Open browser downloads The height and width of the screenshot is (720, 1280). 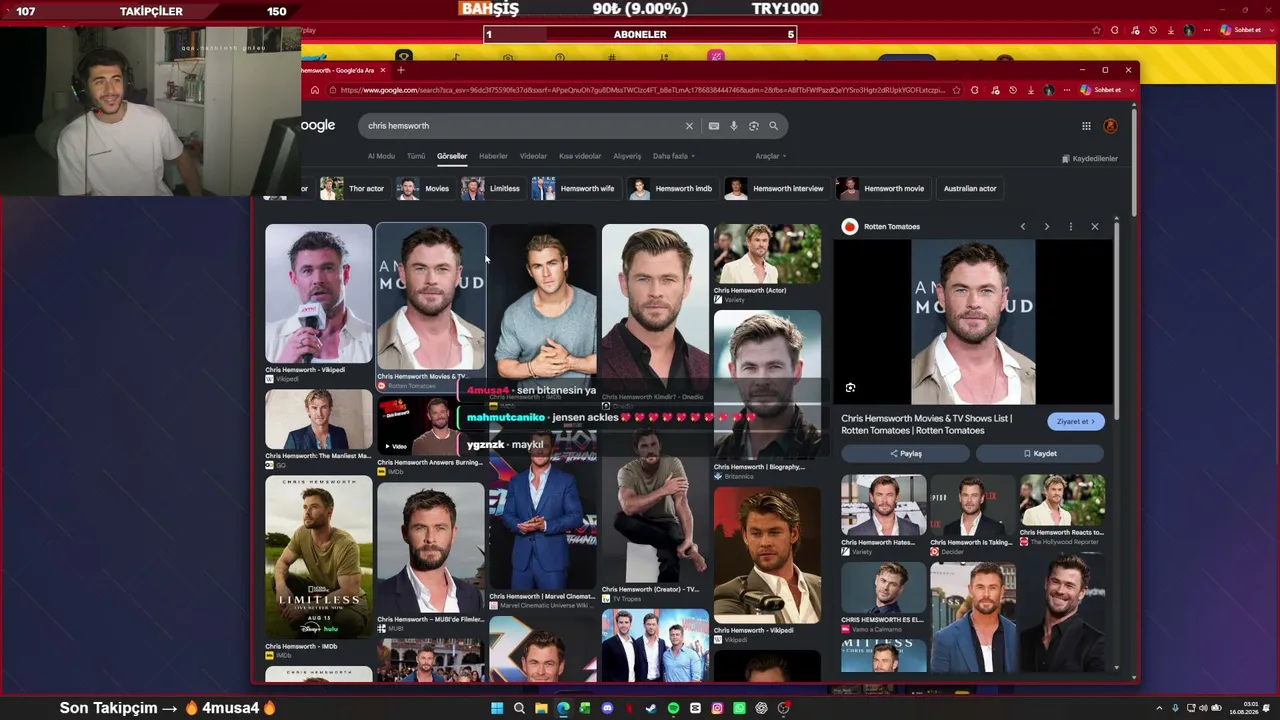pyautogui.click(x=1031, y=90)
